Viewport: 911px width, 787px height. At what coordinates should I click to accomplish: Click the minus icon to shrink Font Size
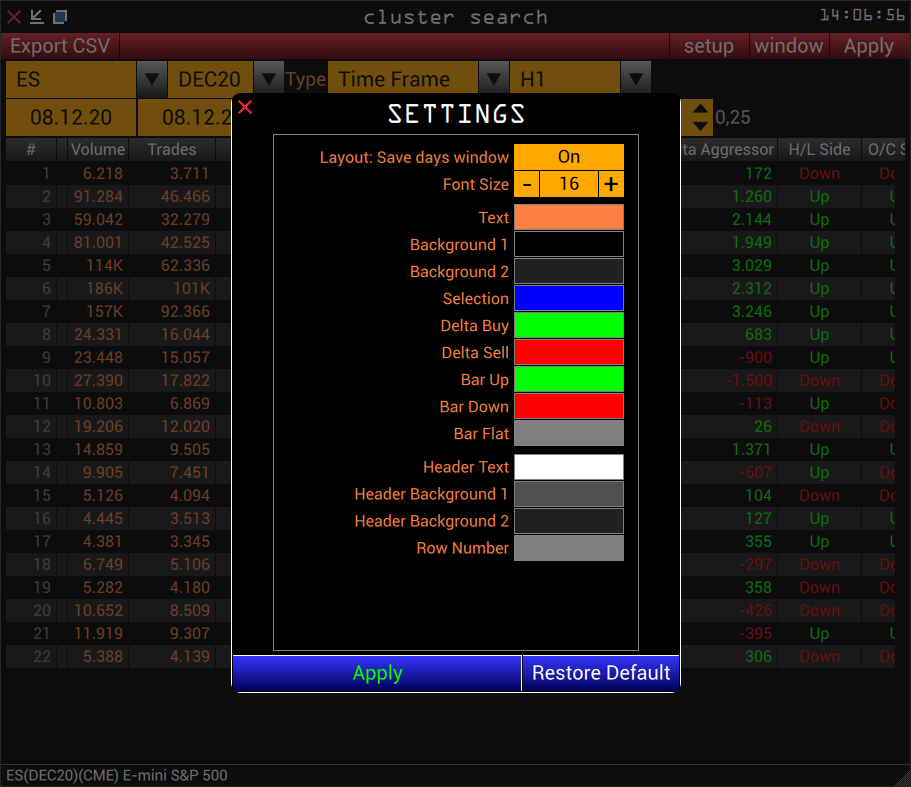(x=527, y=185)
